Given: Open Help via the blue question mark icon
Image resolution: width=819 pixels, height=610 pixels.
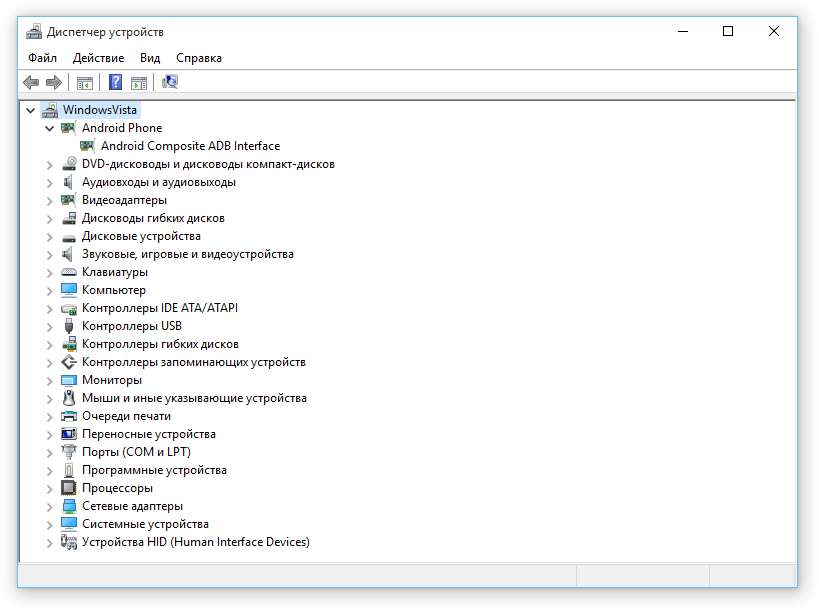Looking at the screenshot, I should tap(116, 83).
